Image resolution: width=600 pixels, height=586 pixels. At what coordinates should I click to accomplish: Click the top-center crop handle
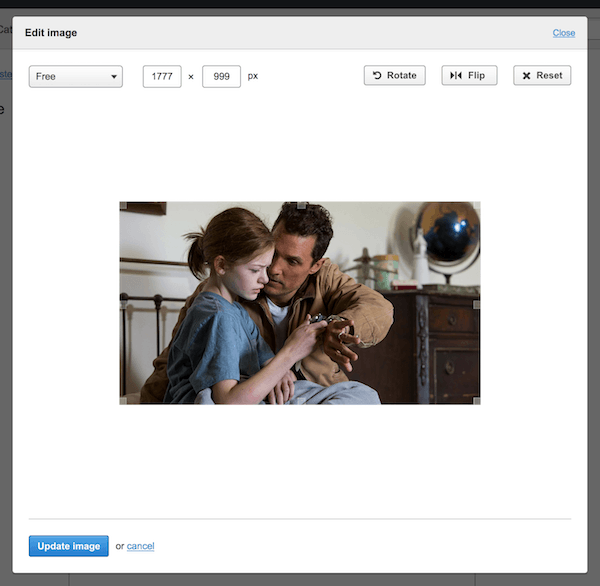[302, 206]
